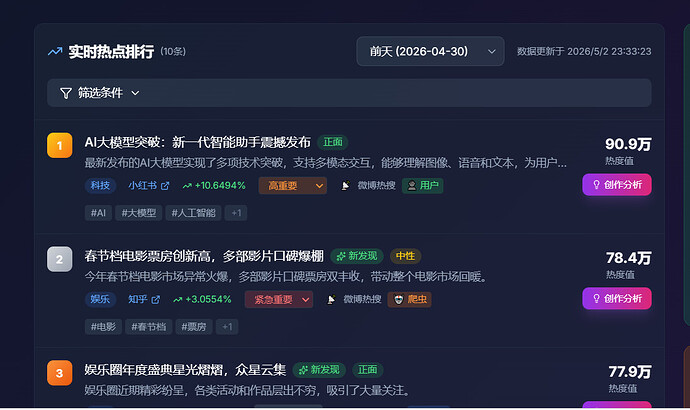Click the 微博热搜 label in the AI大模型 row
The width and height of the screenshot is (690, 410).
click(376, 186)
